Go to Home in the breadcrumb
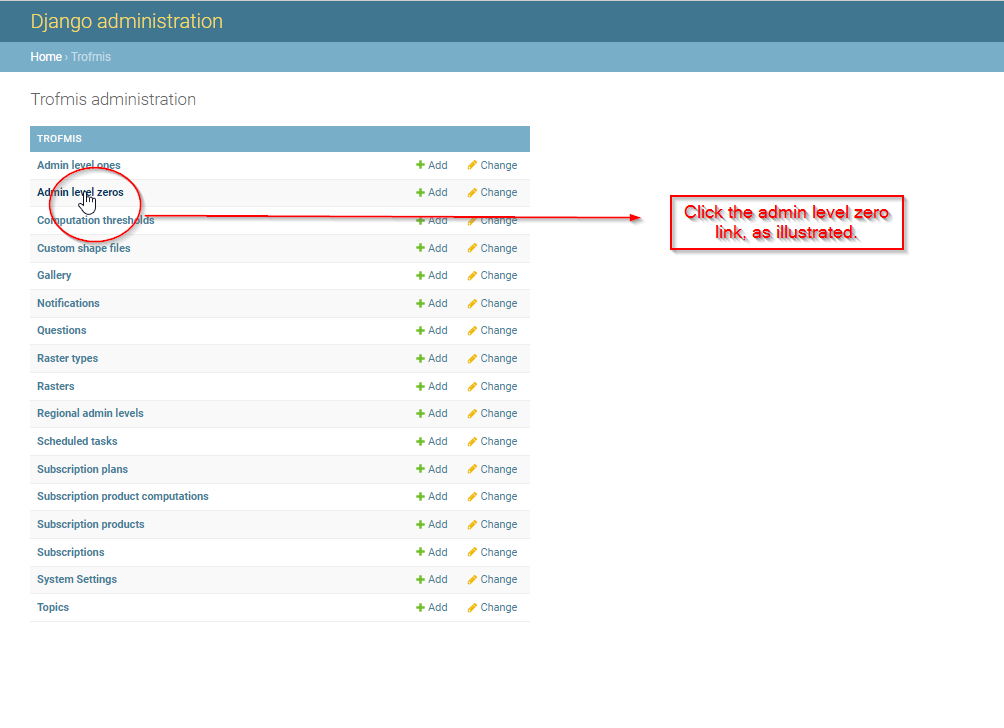 tap(46, 57)
